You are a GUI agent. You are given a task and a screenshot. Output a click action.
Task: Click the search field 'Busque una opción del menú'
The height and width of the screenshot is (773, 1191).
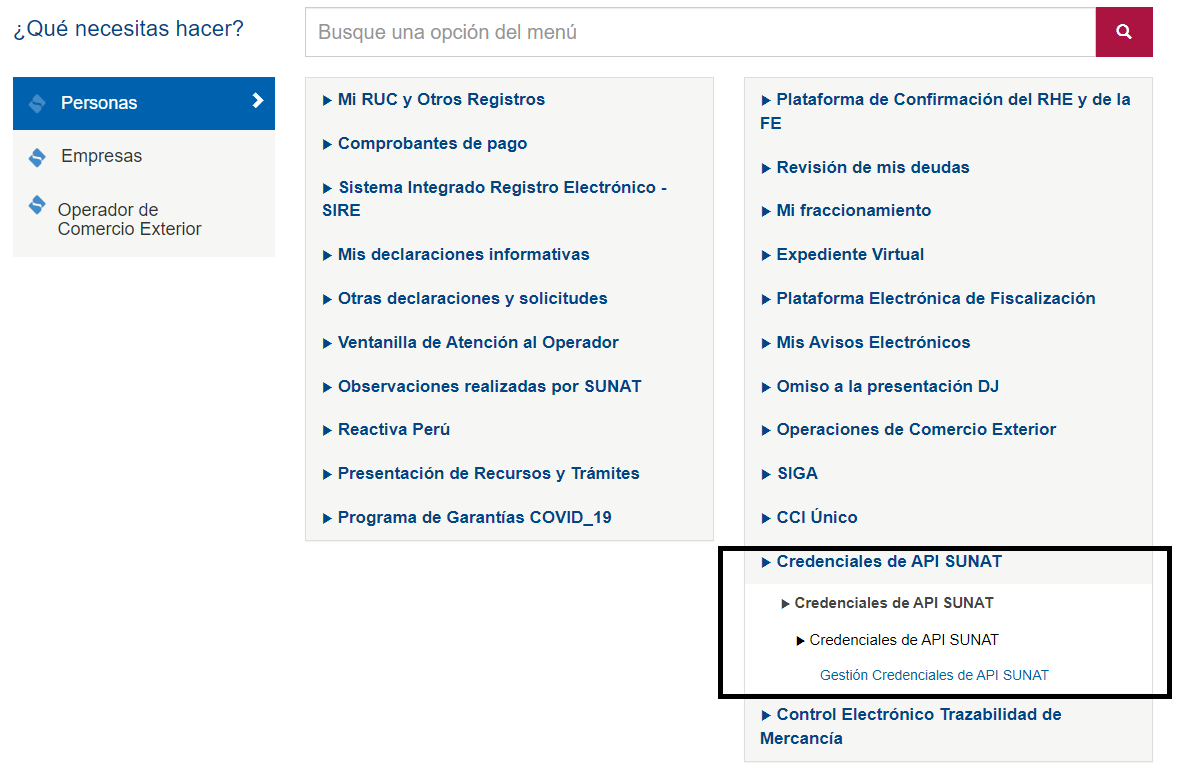700,32
